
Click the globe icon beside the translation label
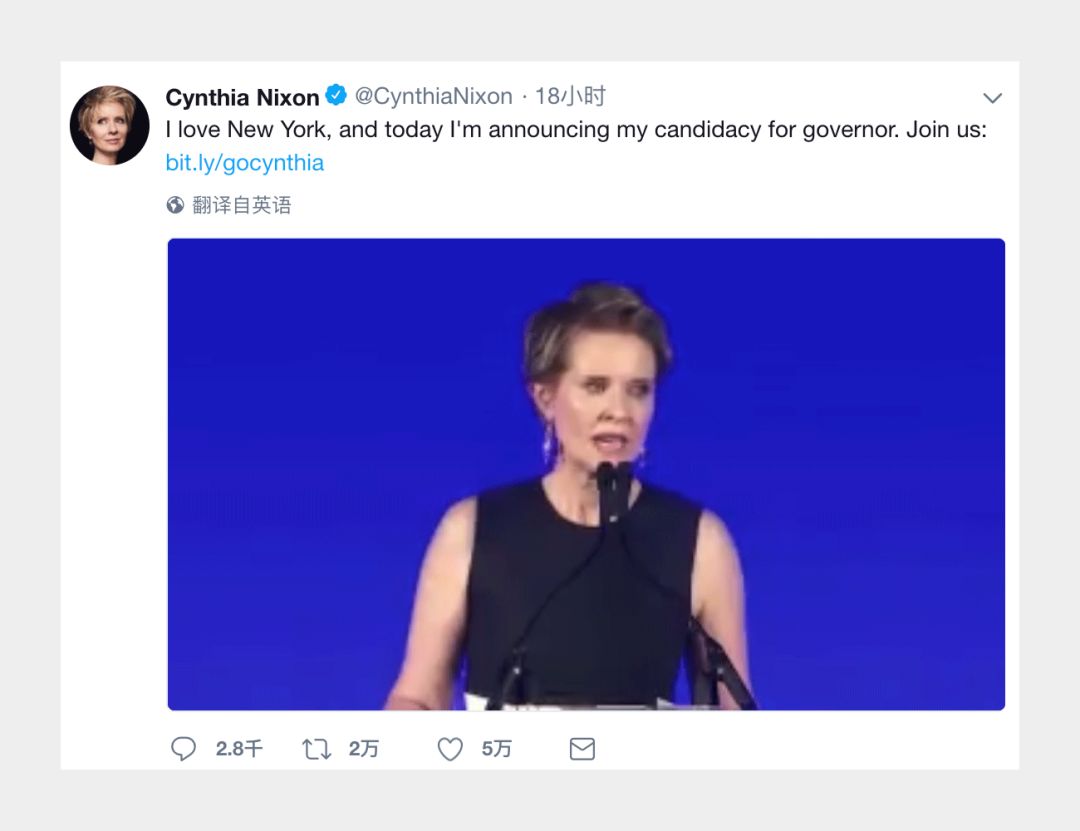point(175,205)
